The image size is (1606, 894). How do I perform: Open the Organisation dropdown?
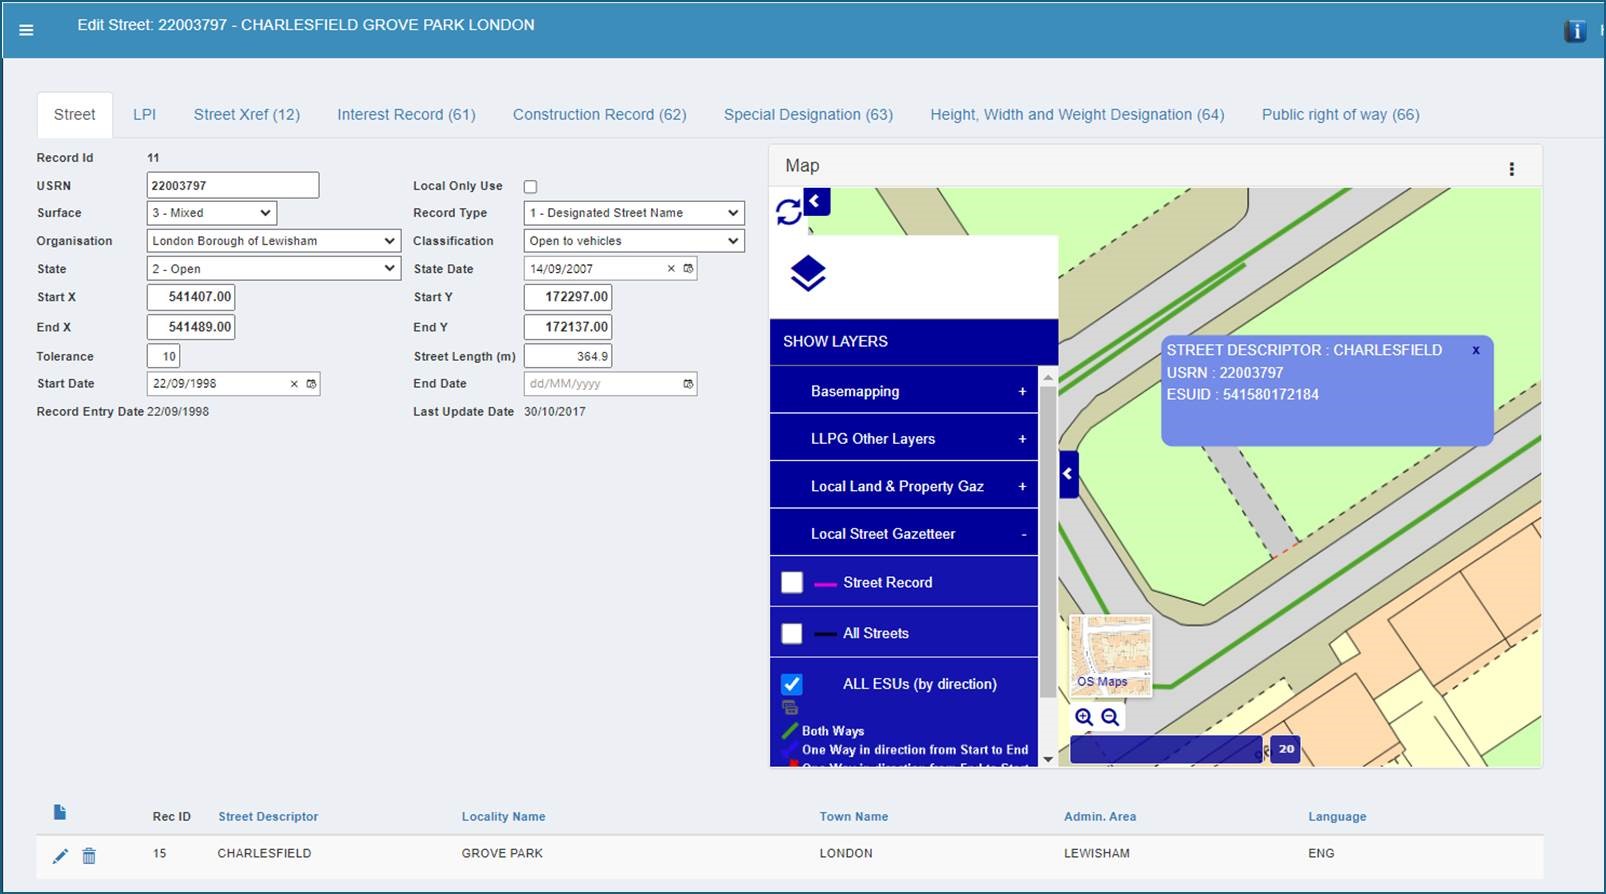click(x=274, y=241)
